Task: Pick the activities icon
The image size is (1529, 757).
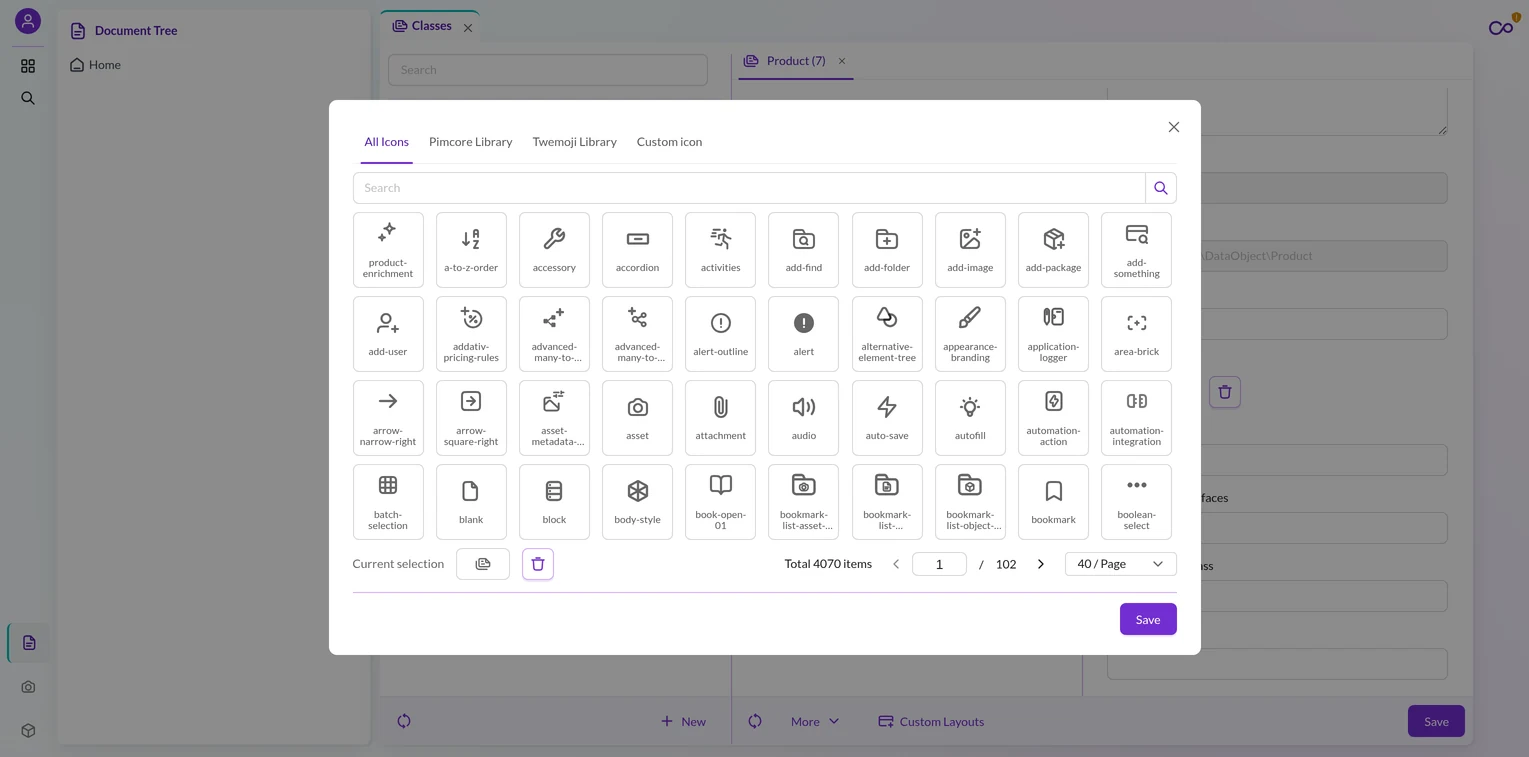Action: click(x=720, y=249)
